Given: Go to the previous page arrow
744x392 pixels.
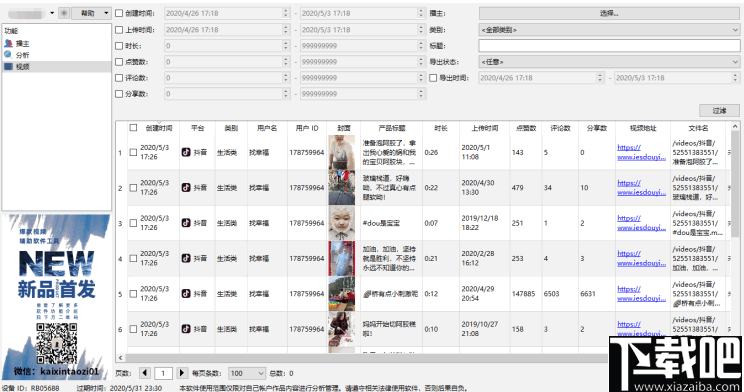Looking at the screenshot, I should pyautogui.click(x=145, y=373).
